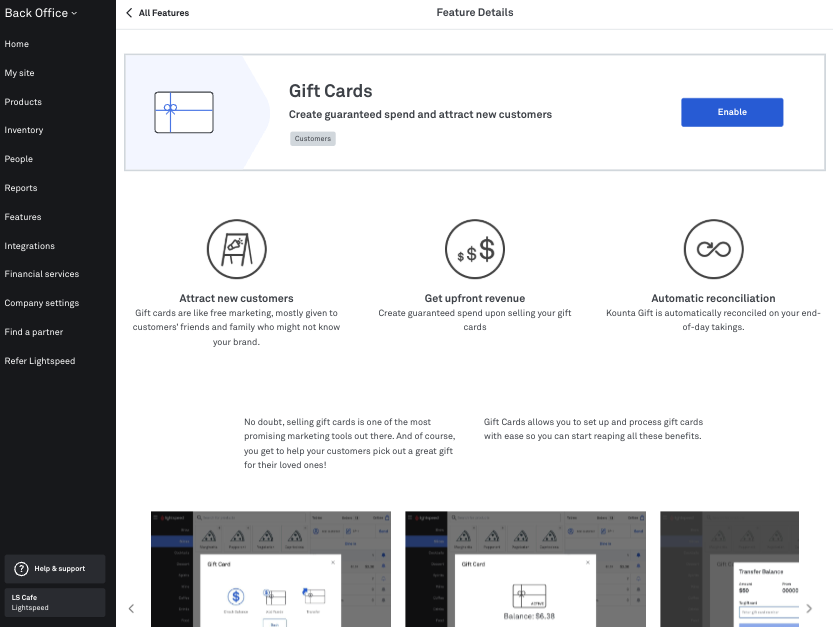Open Refer Lightspeed in the sidebar
This screenshot has width=833, height=627.
(40, 361)
